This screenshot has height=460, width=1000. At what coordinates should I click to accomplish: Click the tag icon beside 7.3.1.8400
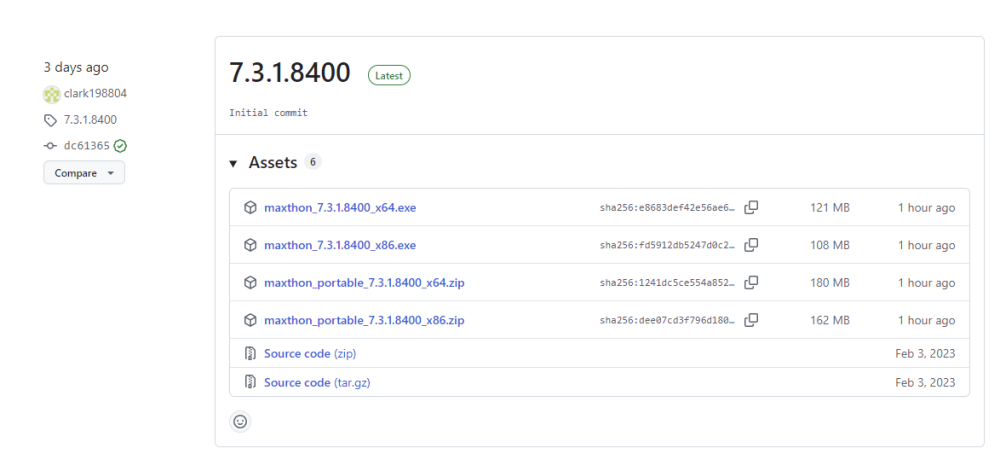[51, 120]
